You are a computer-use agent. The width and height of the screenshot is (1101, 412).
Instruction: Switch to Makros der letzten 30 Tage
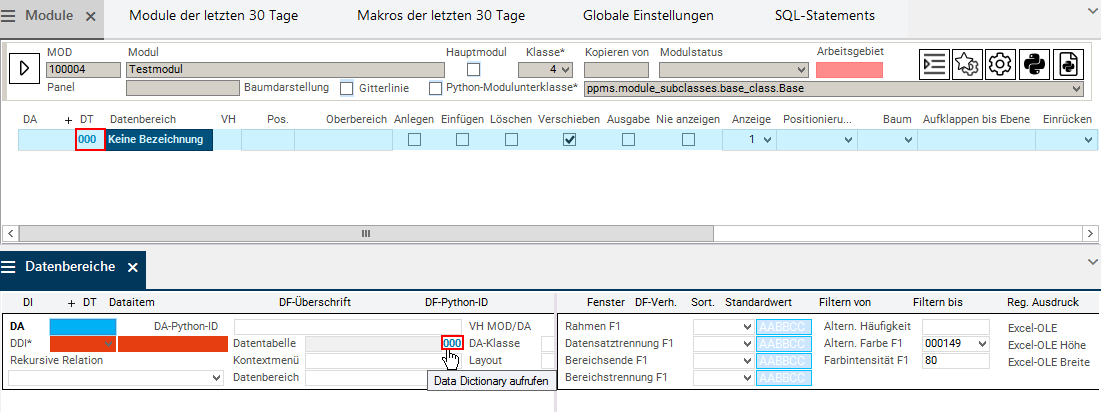[441, 15]
